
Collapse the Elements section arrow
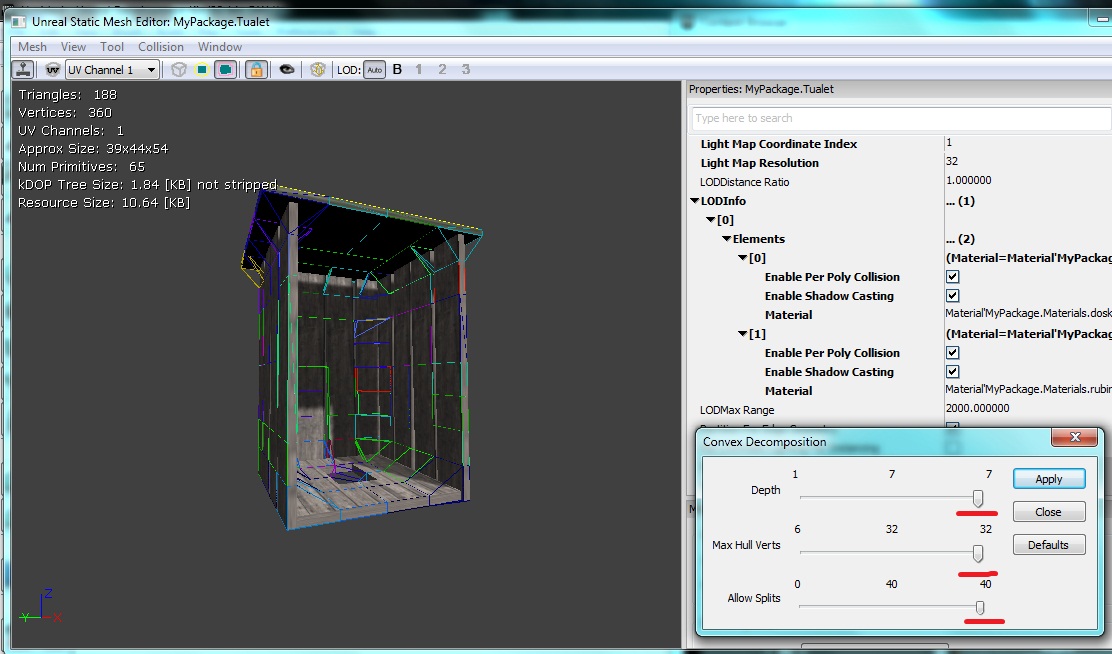pos(726,239)
